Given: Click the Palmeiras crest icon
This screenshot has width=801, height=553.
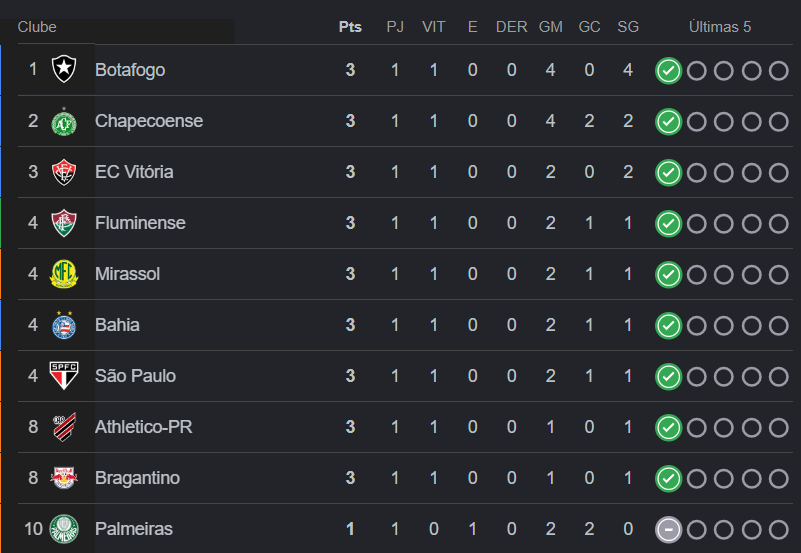Looking at the screenshot, I should point(64,529).
